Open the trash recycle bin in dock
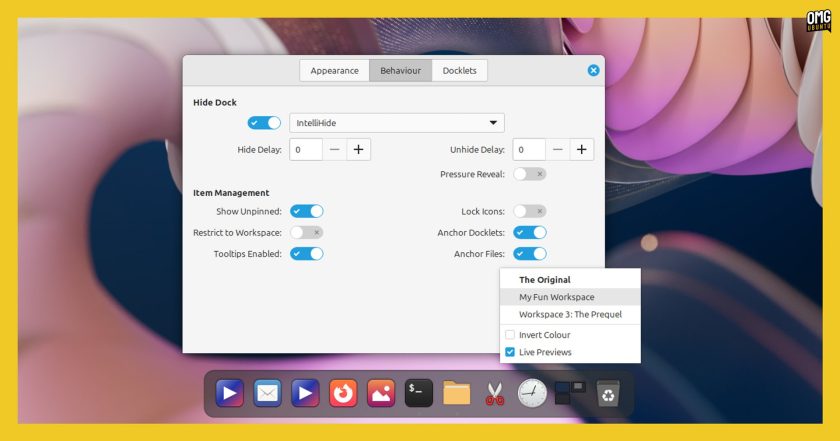Screen dimensions: 840x441 tap(608, 394)
